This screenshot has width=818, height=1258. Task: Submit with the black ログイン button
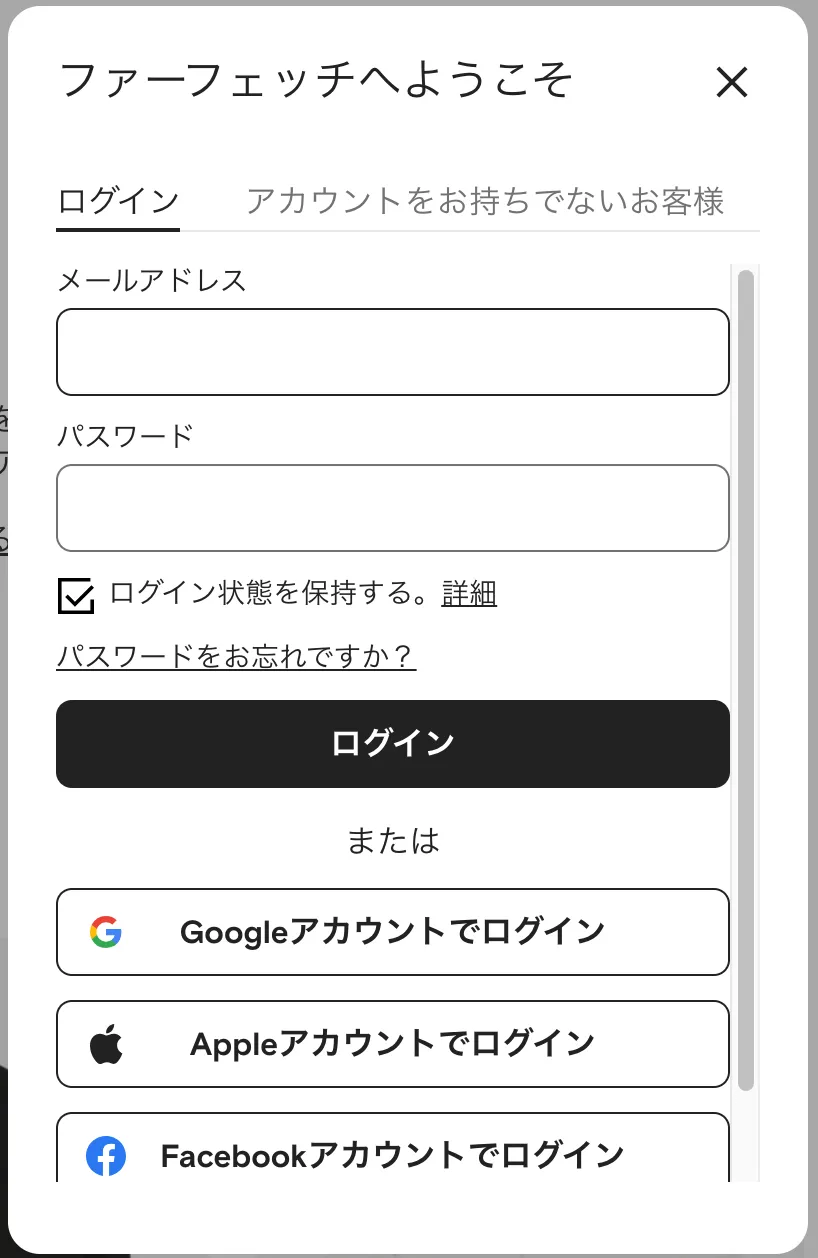pos(393,744)
